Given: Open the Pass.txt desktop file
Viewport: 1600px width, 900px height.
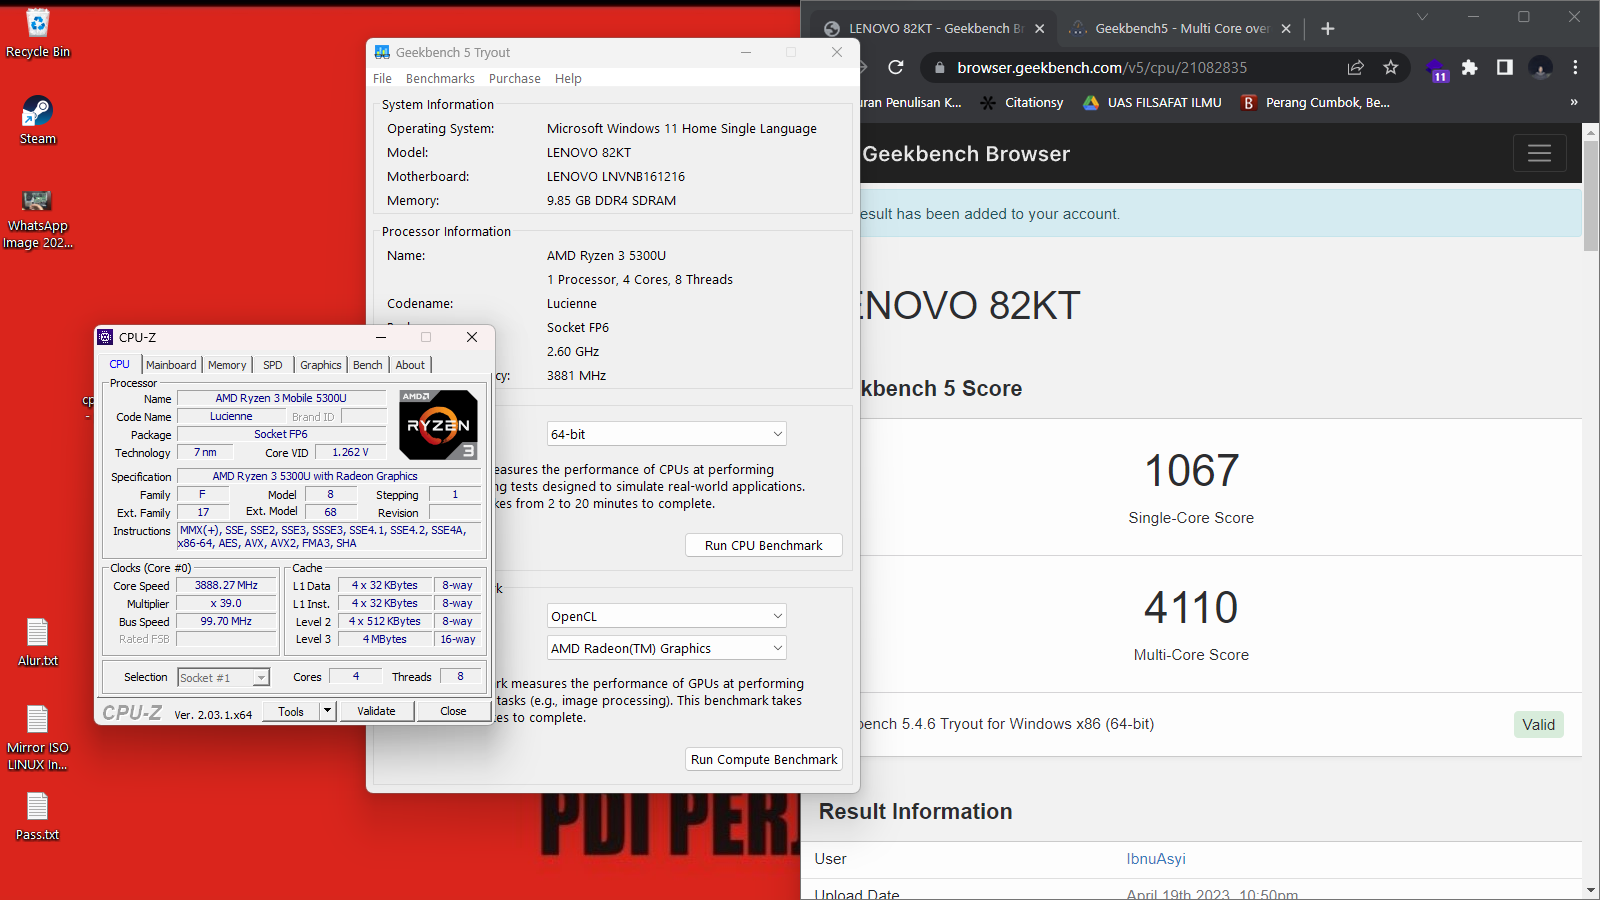Looking at the screenshot, I should [x=37, y=816].
